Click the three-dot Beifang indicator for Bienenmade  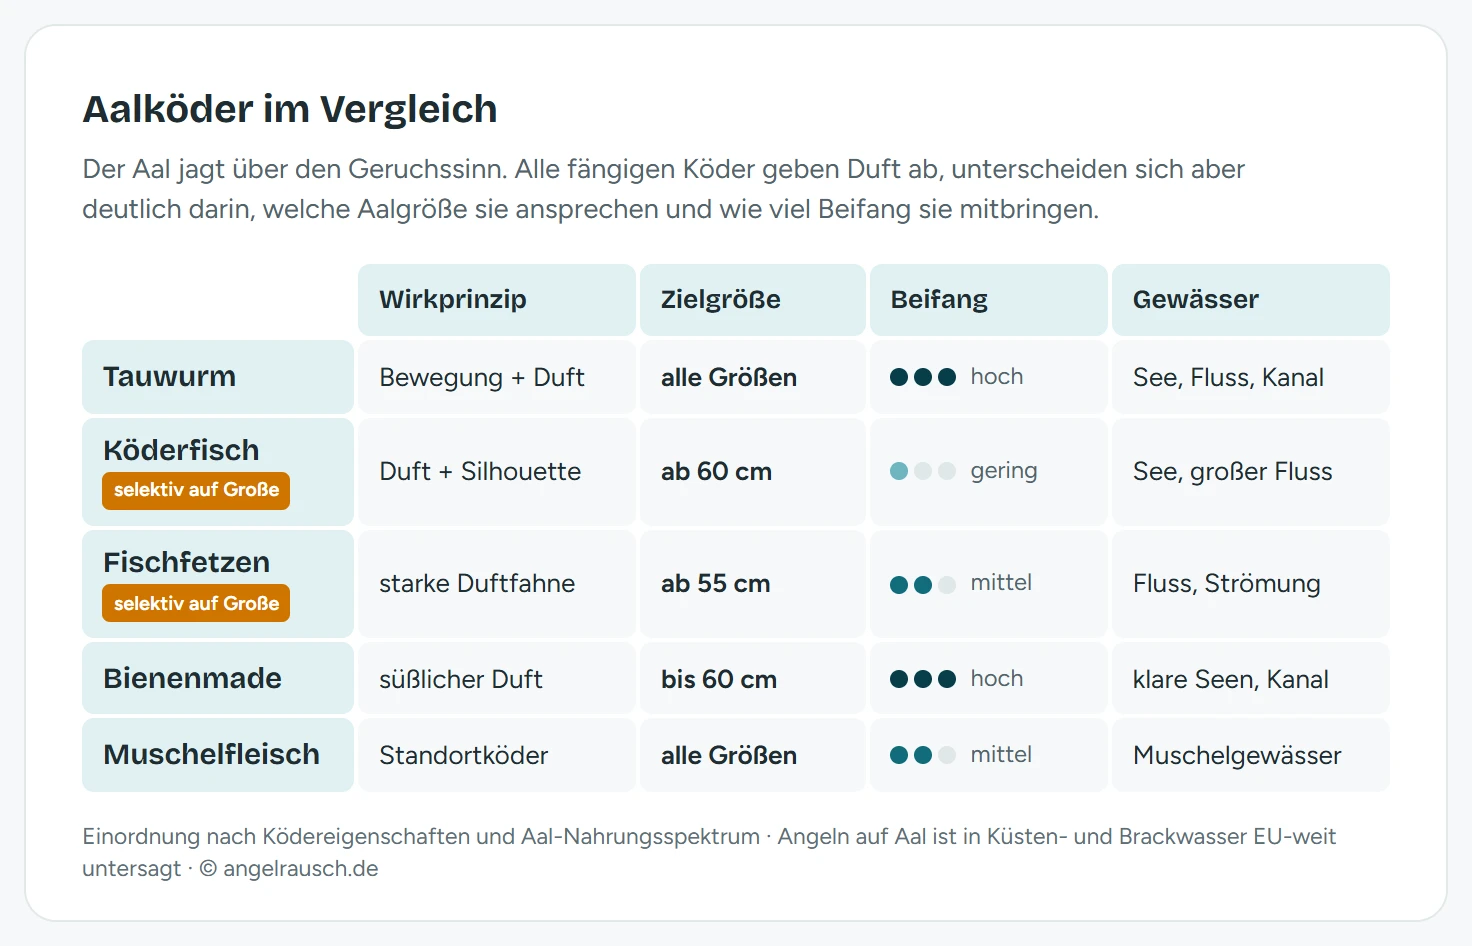(x=923, y=679)
